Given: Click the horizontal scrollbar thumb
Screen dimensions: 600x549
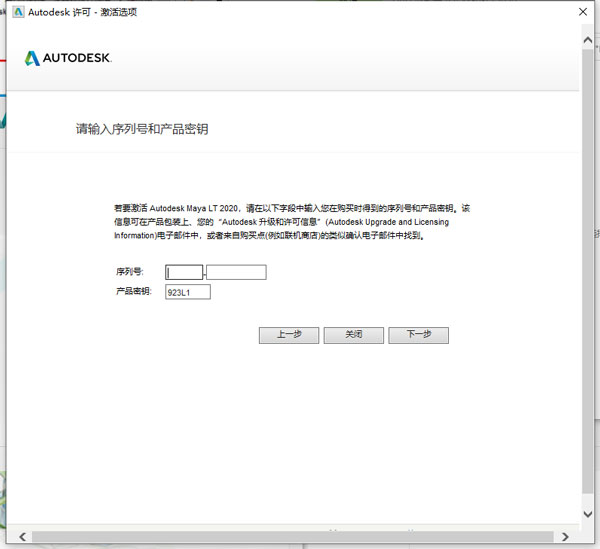Looking at the screenshot, I should [x=293, y=537].
